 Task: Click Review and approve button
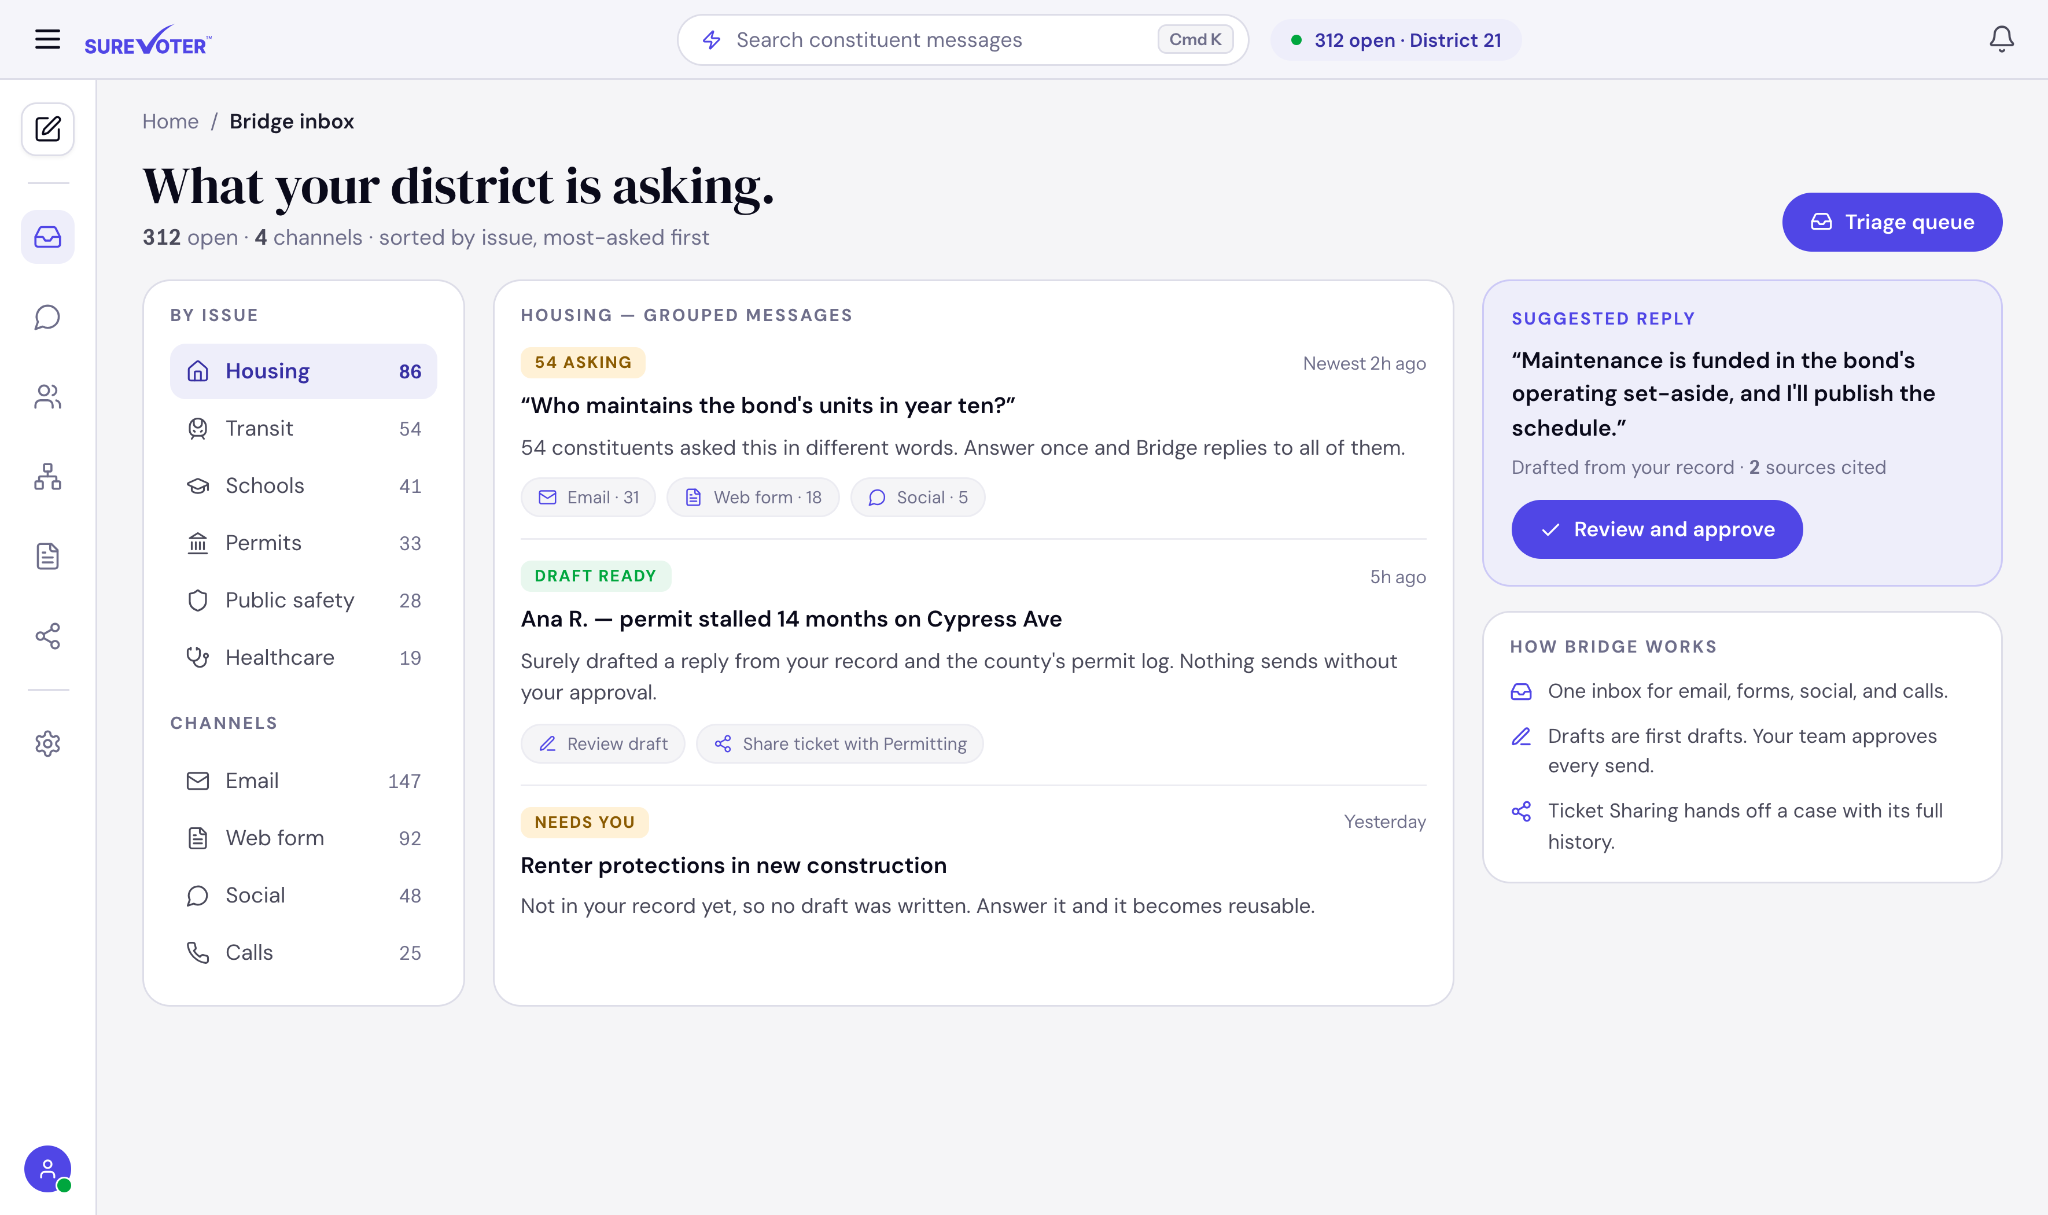point(1657,530)
